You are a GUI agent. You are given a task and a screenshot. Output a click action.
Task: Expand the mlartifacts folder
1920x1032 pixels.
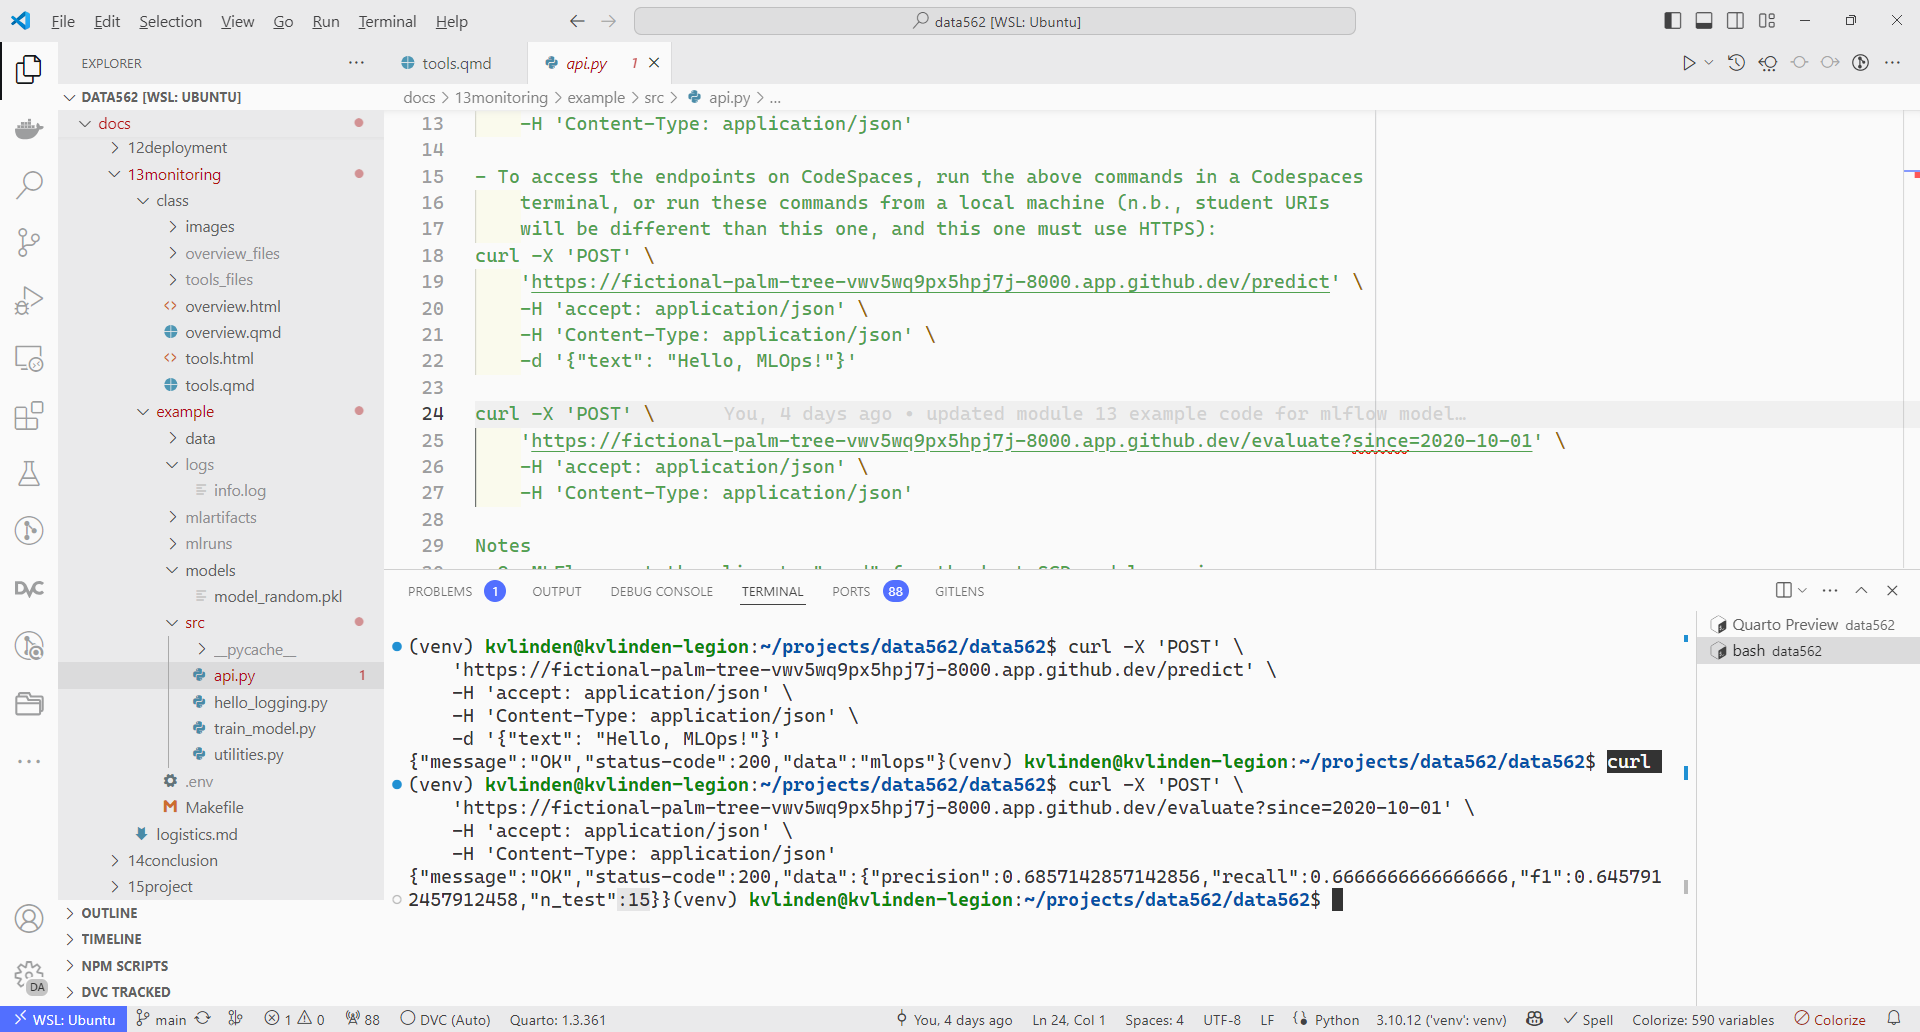(220, 517)
